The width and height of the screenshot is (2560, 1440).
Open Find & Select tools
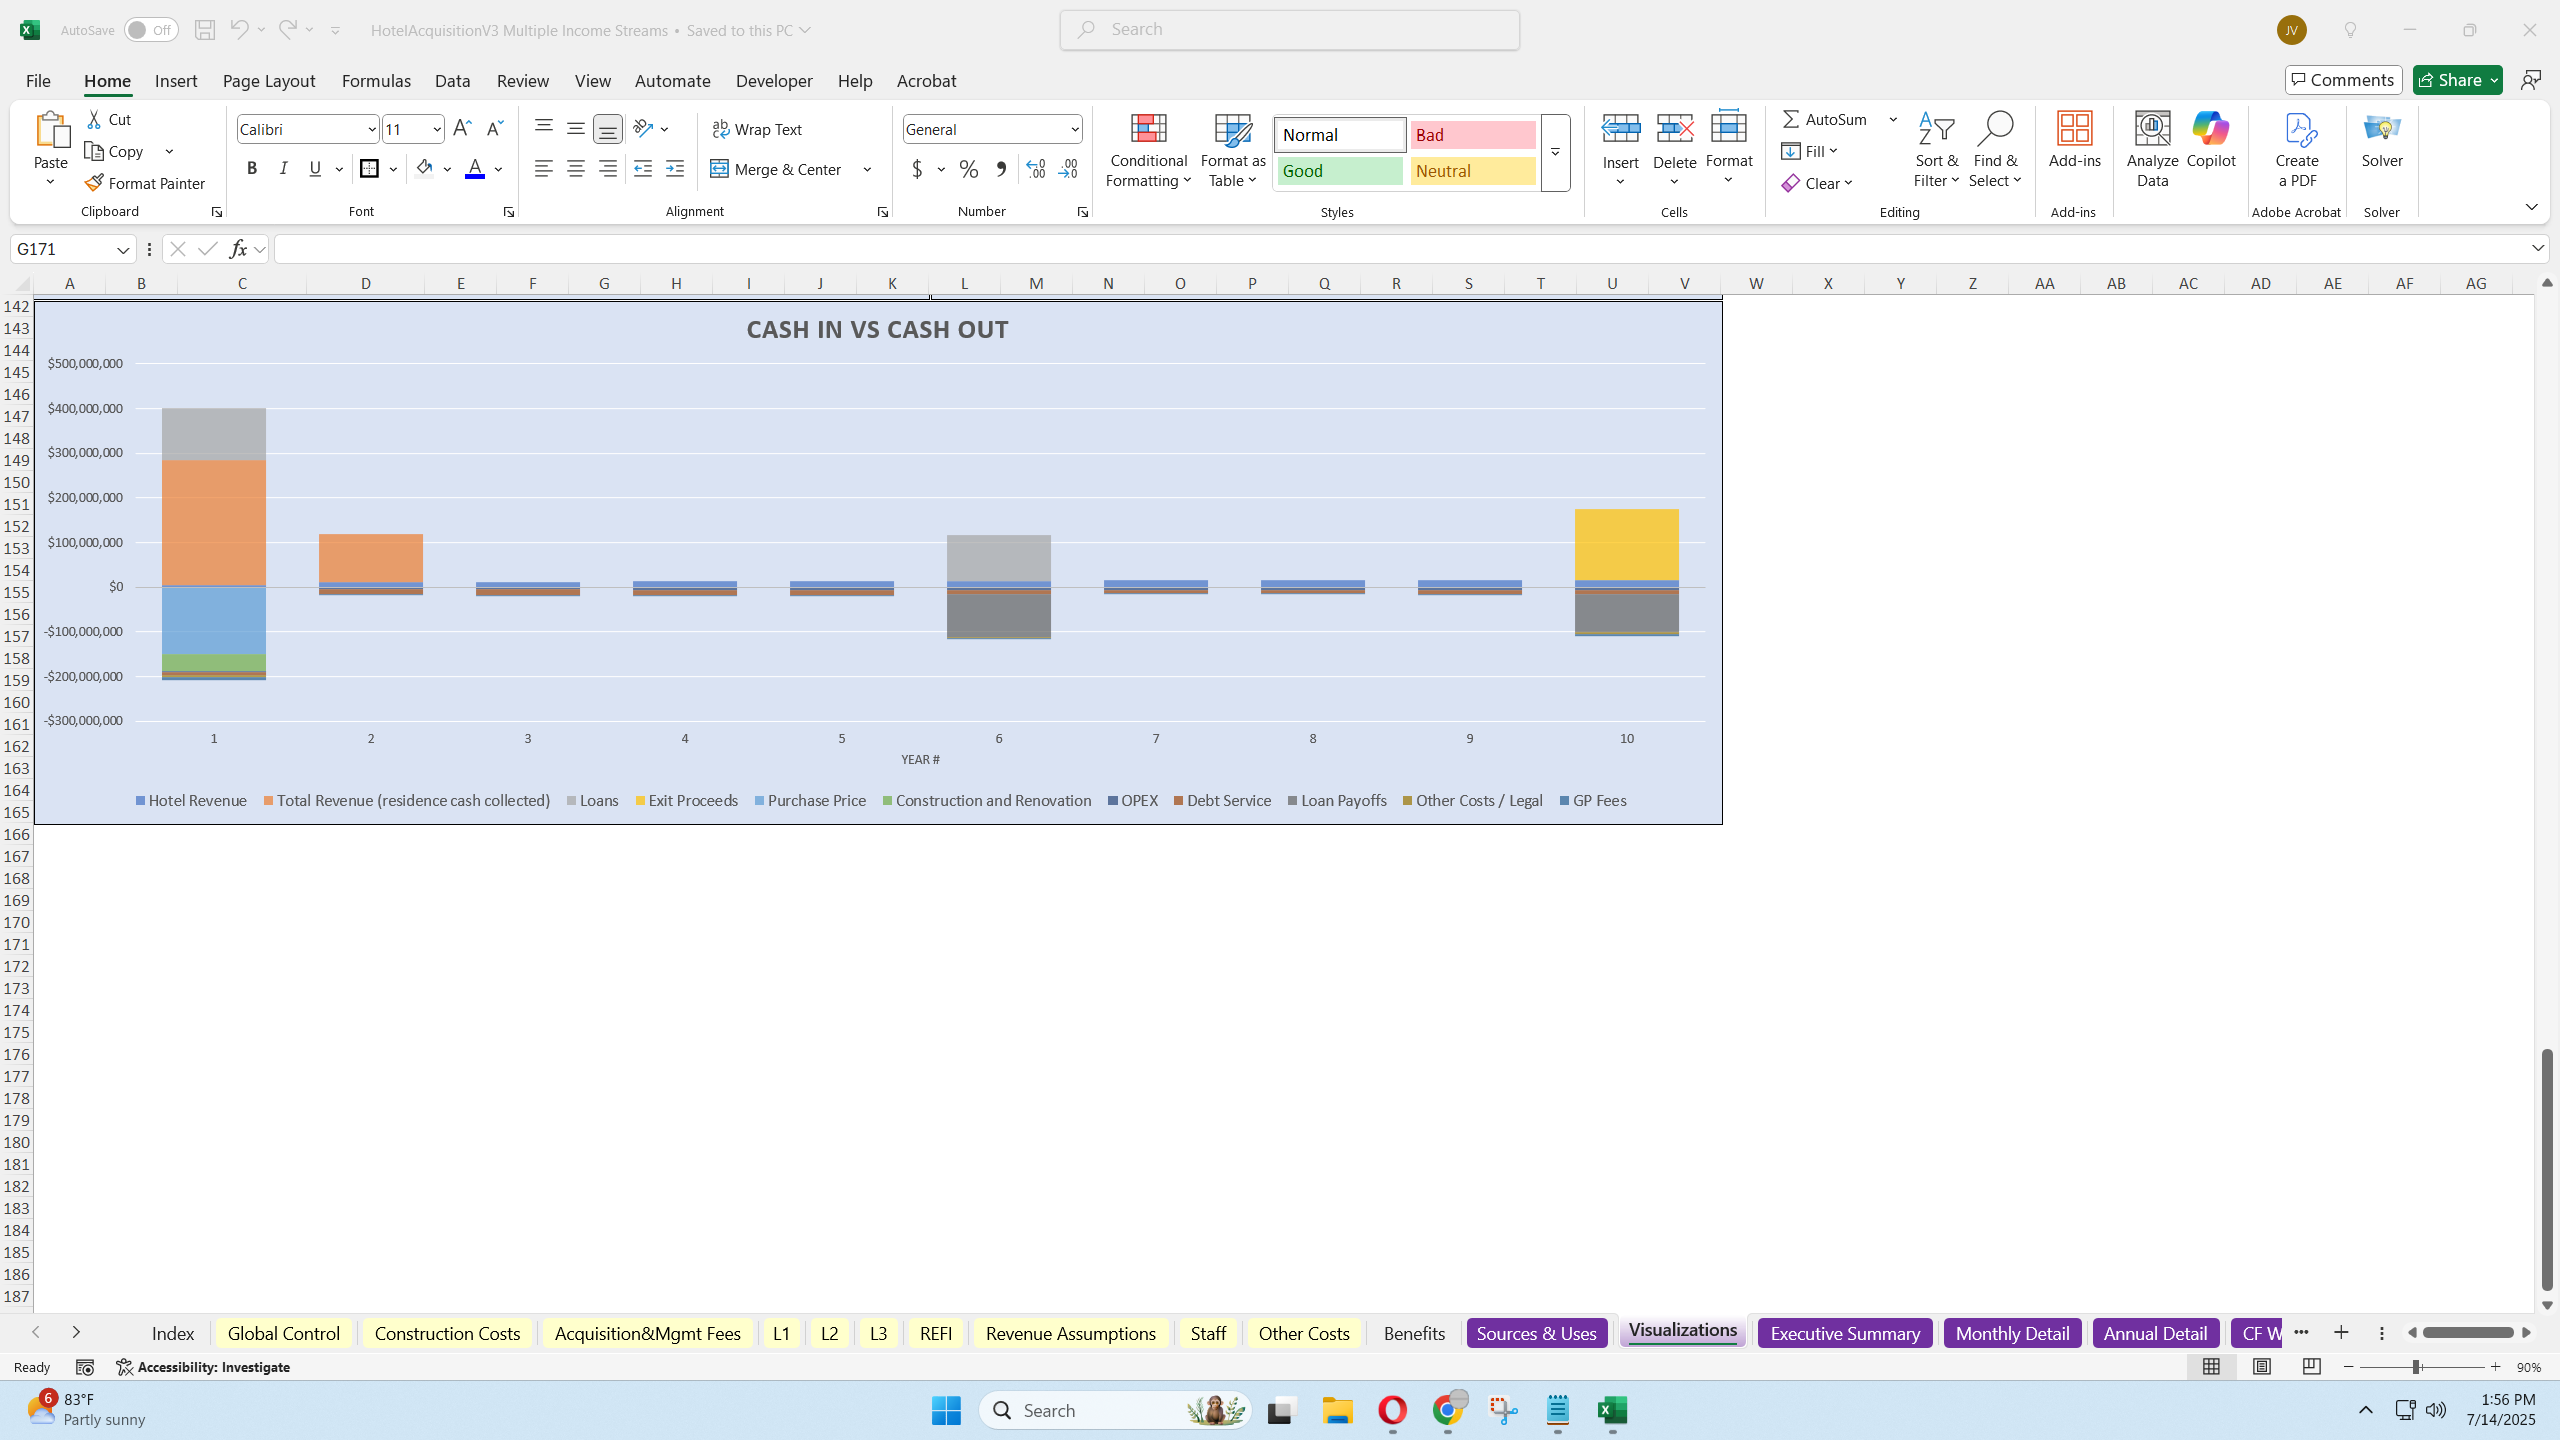[x=1996, y=150]
